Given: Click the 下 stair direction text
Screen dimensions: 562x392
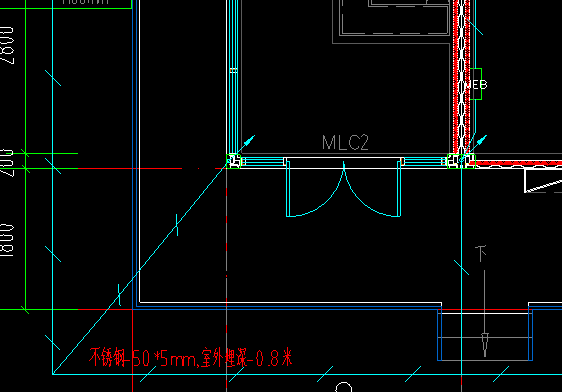Looking at the screenshot, I should pyautogui.click(x=481, y=253).
